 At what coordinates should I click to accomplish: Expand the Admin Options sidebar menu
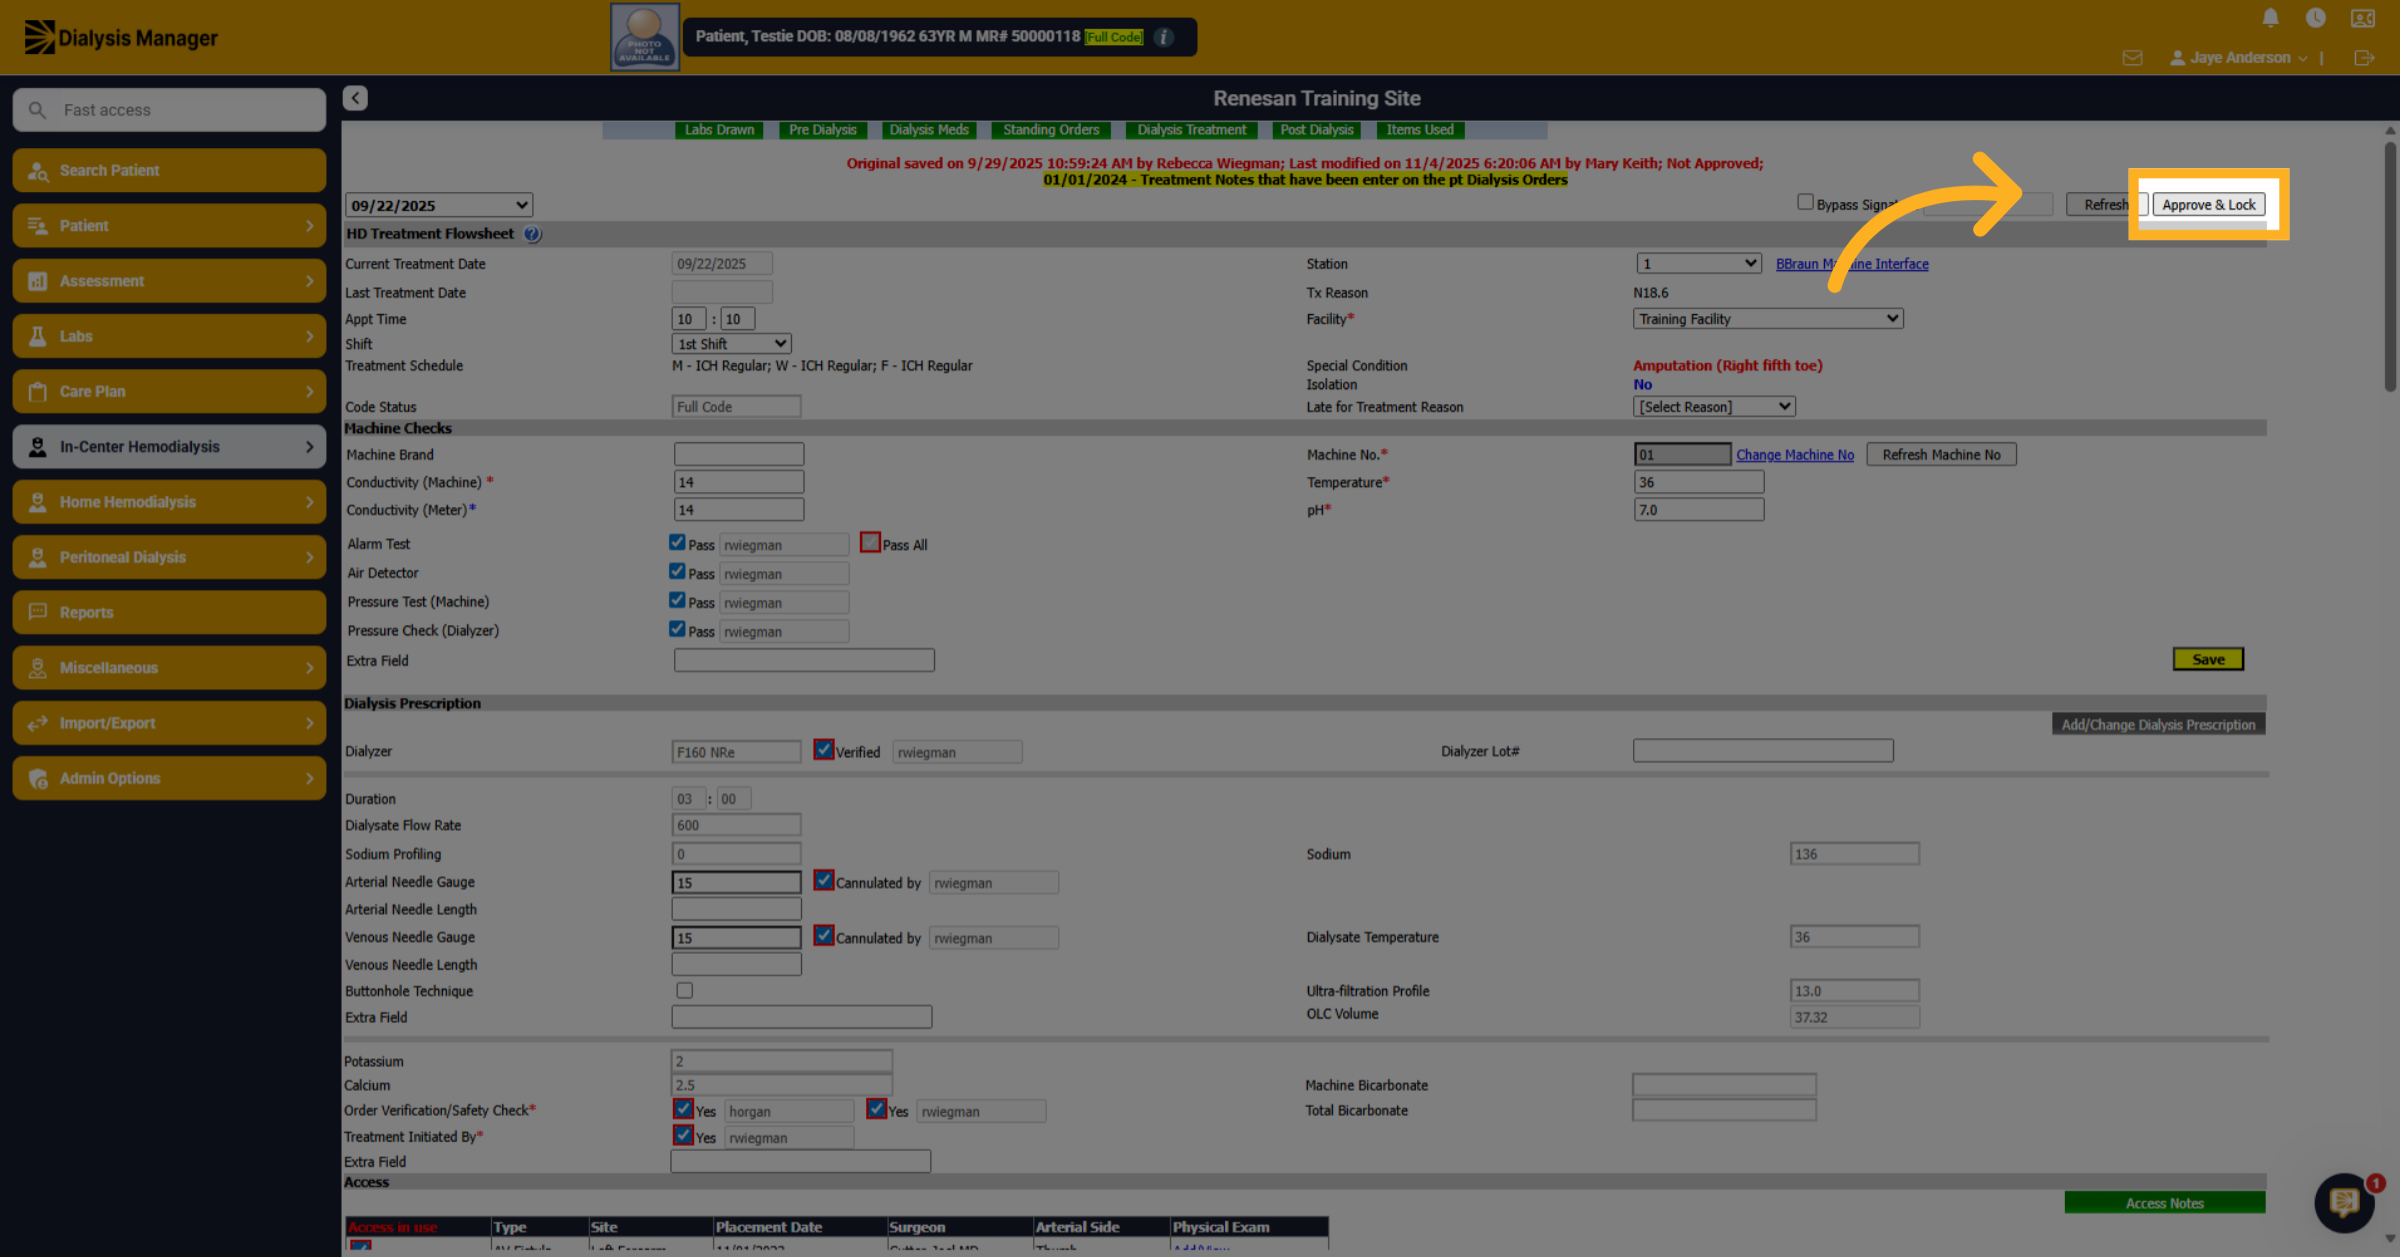point(169,778)
